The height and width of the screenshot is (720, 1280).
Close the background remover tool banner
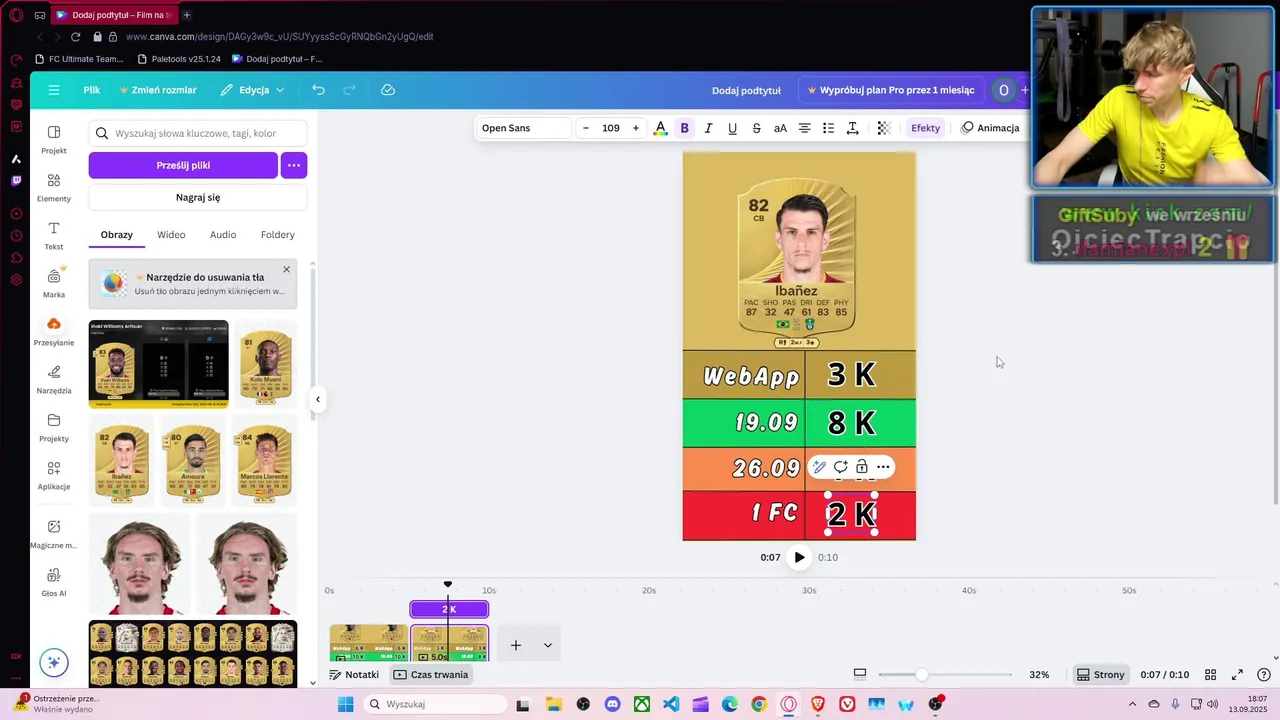(x=286, y=269)
